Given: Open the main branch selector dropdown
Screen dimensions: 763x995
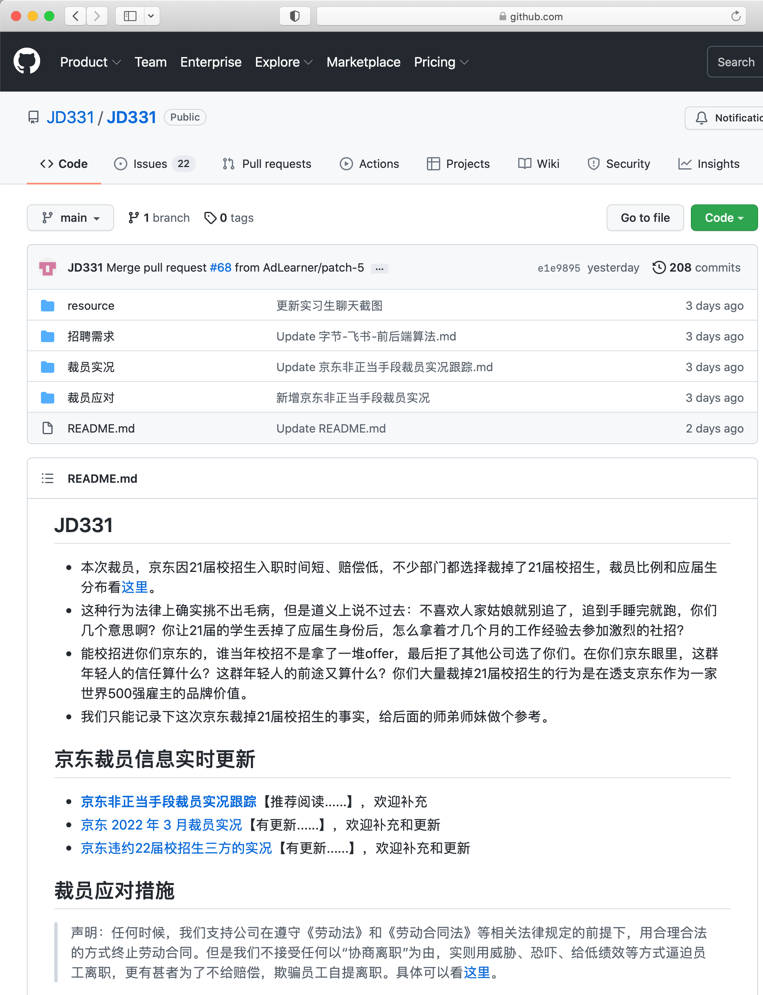Looking at the screenshot, I should [x=70, y=218].
